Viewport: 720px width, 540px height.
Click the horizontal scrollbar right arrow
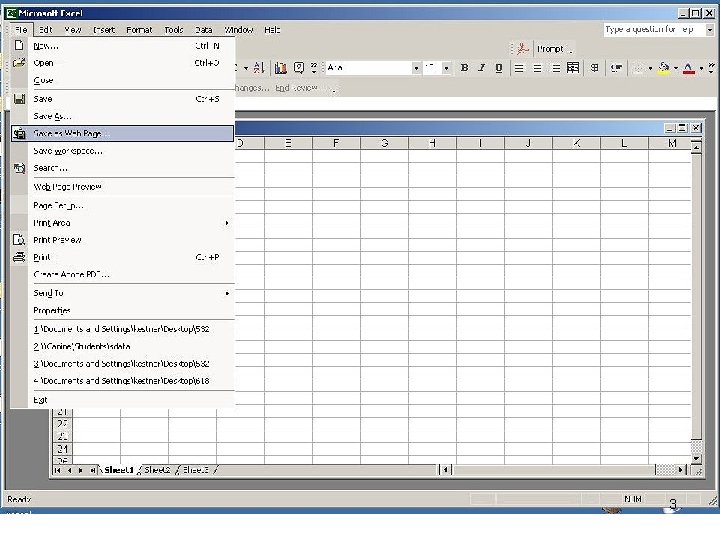[680, 470]
